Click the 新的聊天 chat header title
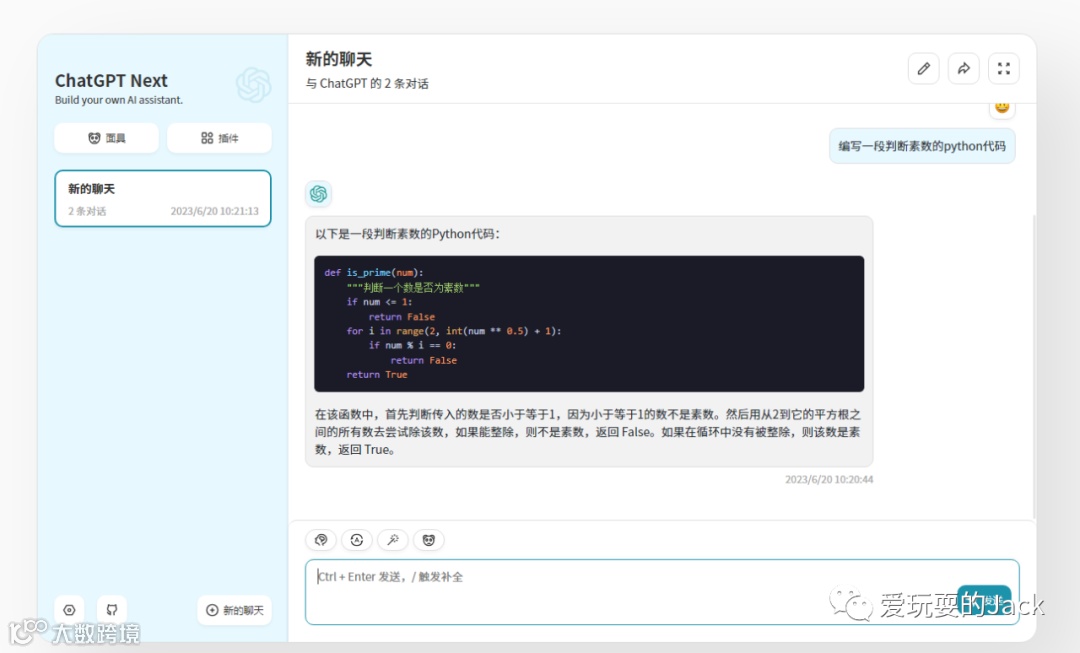 [339, 59]
